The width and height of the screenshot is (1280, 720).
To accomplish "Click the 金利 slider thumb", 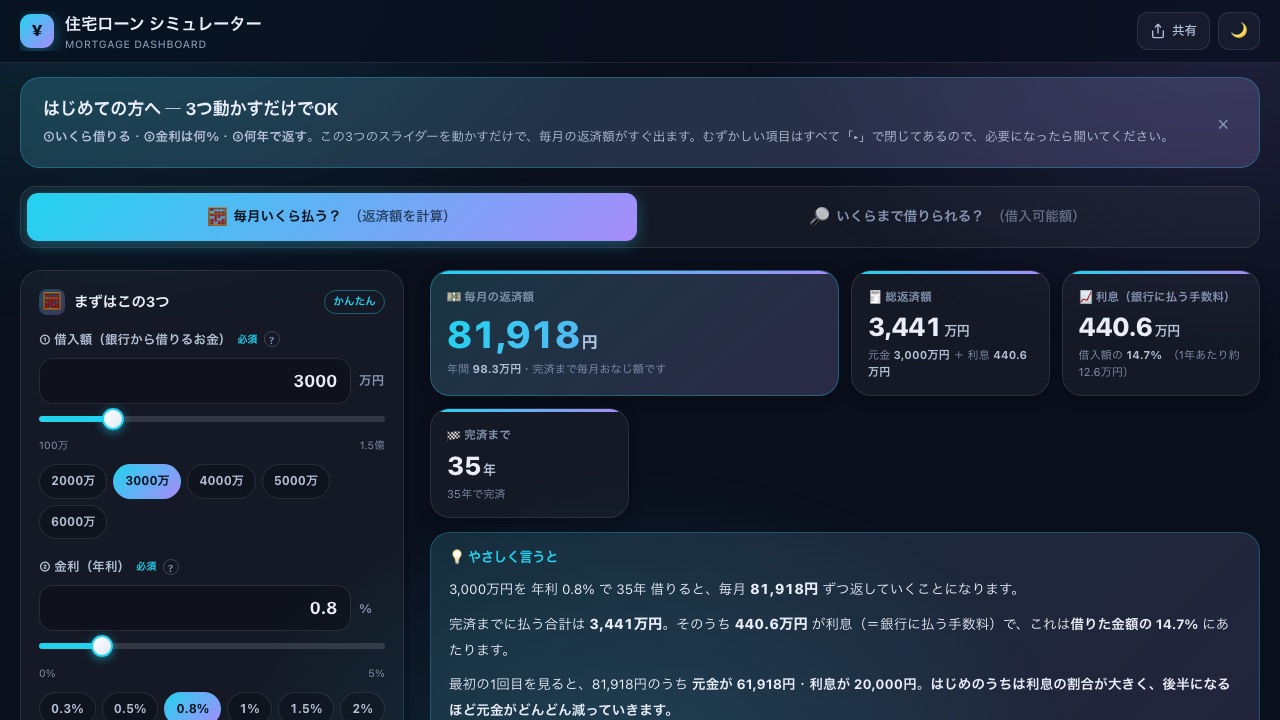I will [102, 646].
